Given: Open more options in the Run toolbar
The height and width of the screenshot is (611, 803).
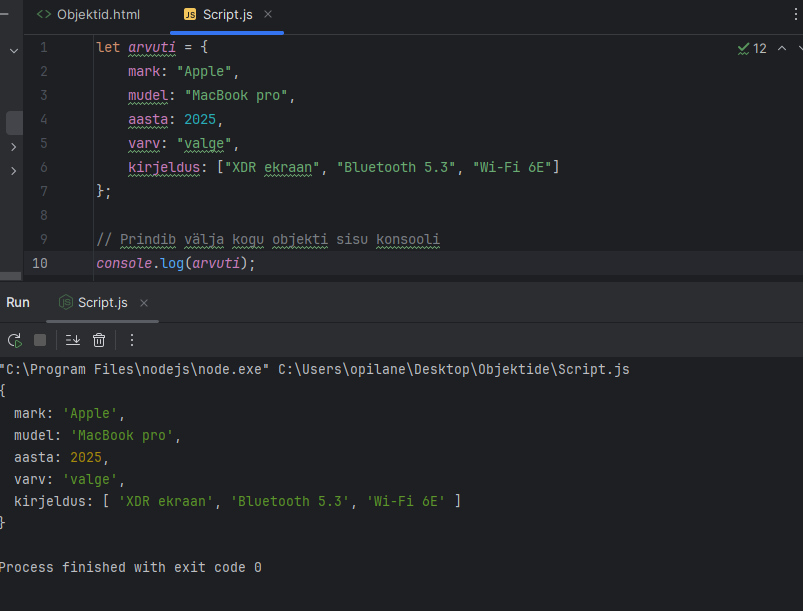Looking at the screenshot, I should point(131,340).
